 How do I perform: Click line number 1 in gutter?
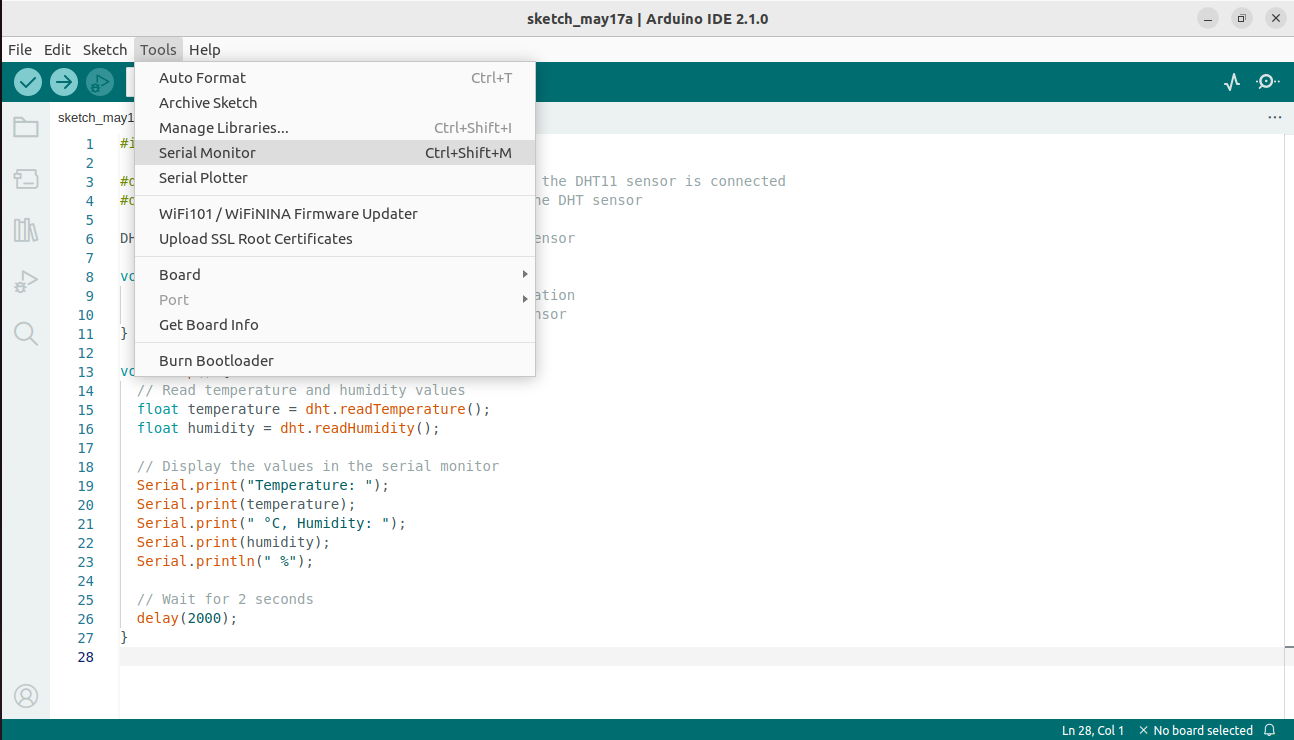pos(89,144)
